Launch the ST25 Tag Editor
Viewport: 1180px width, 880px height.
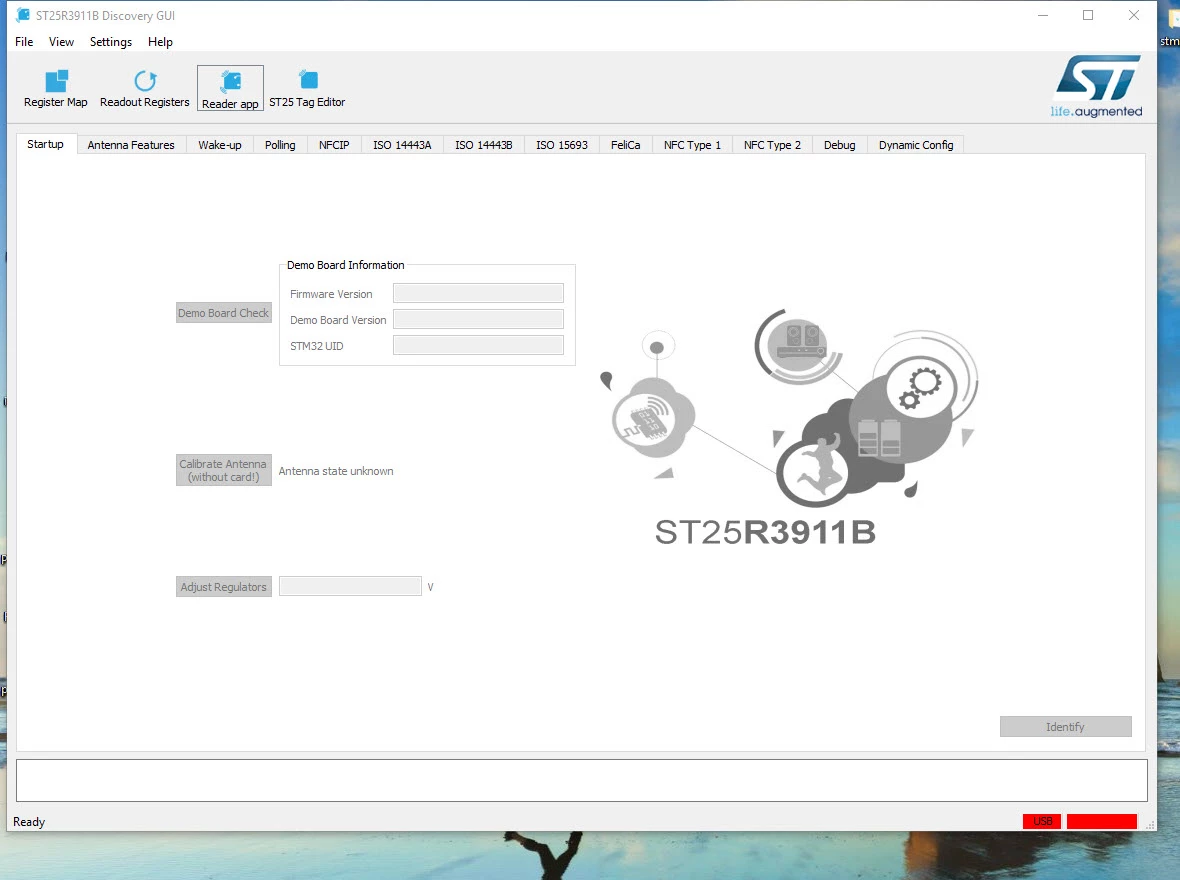[307, 88]
